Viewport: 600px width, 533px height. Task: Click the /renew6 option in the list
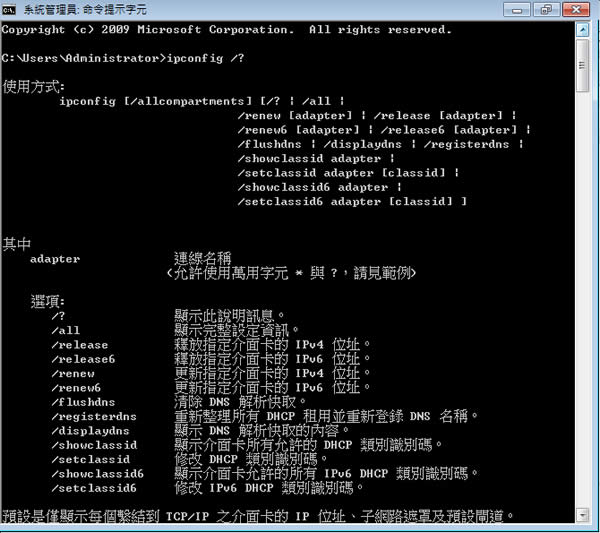76,388
